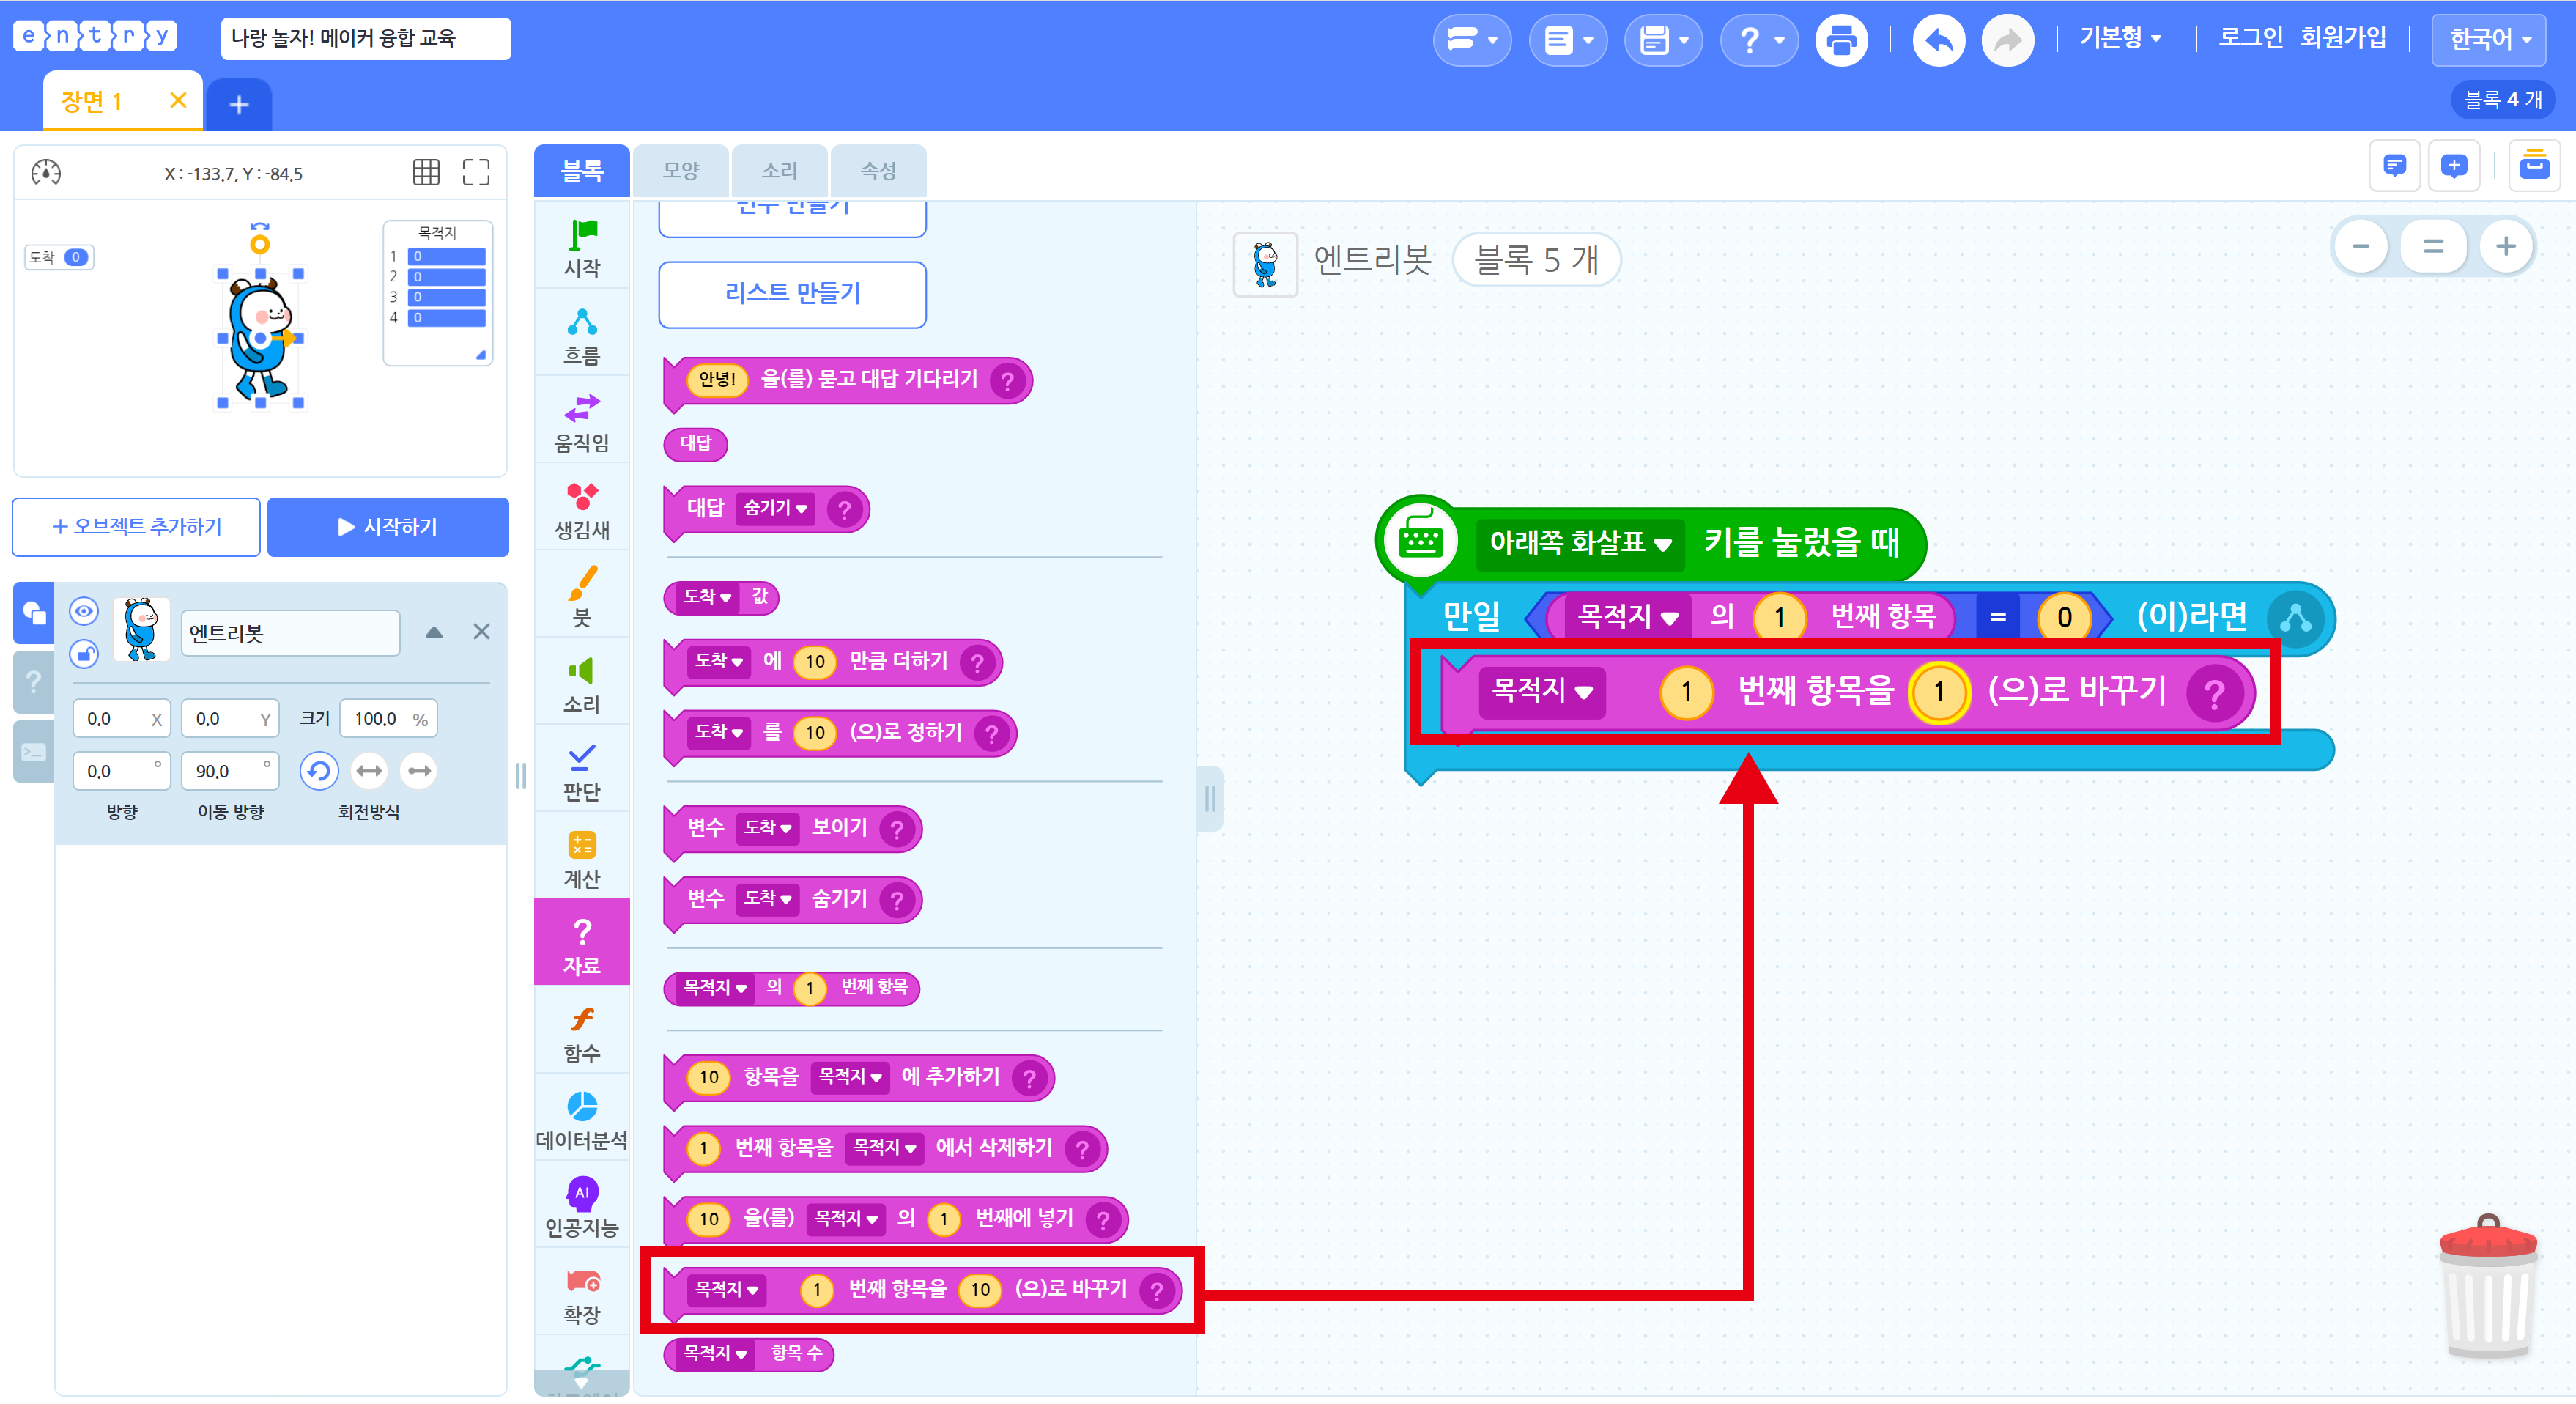This screenshot has width=2576, height=1404.
Task: Open the 기본형 mode dropdown
Action: point(2120,38)
